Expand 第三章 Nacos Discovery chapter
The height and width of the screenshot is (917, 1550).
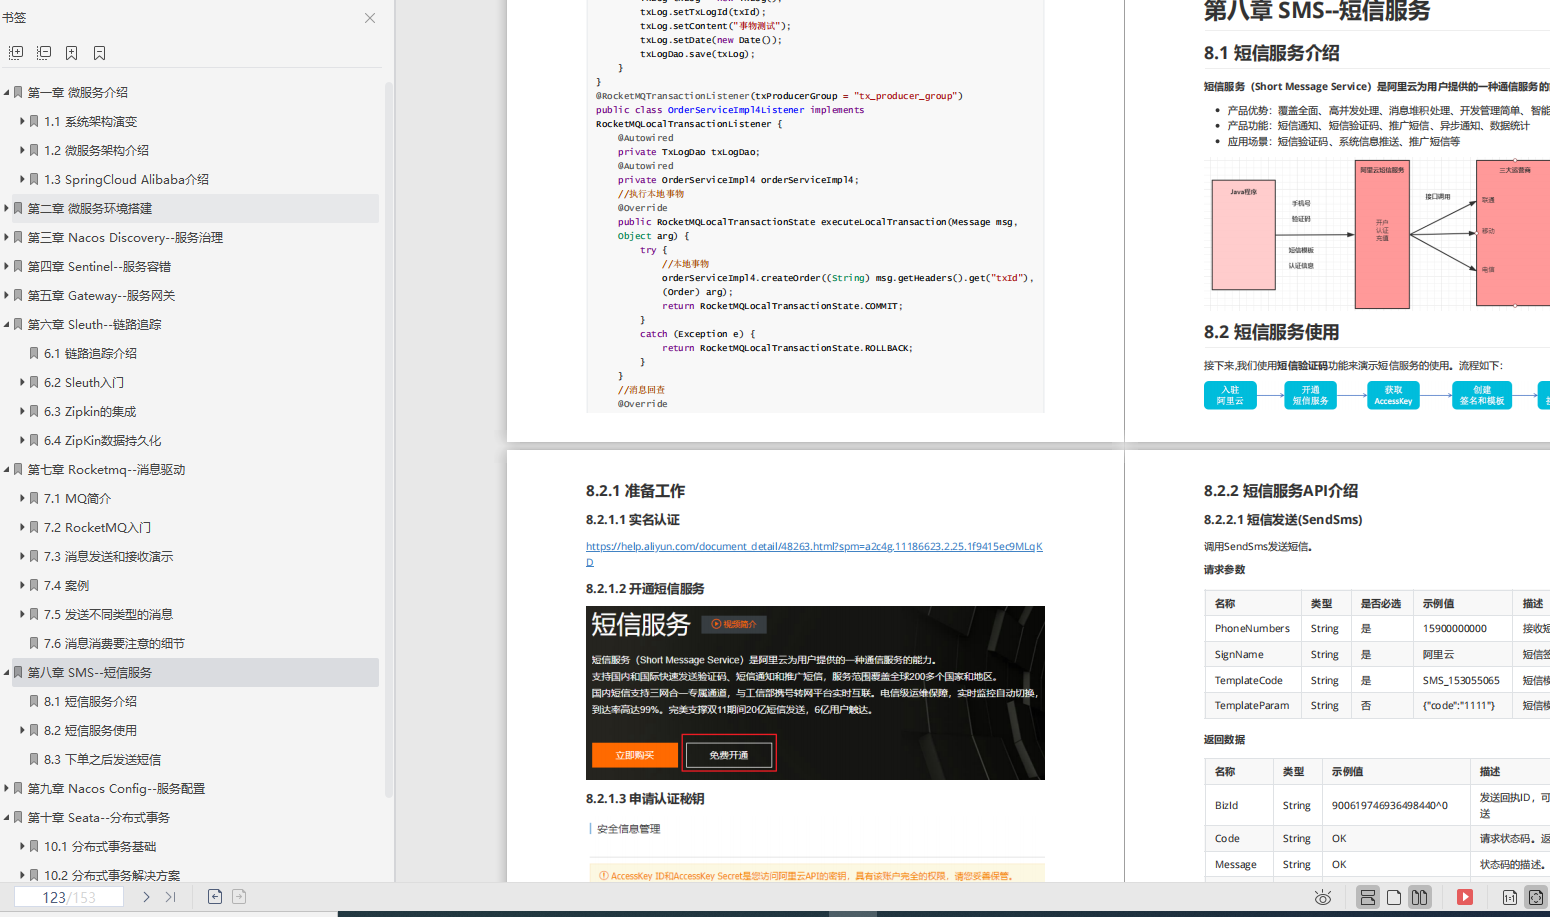[6, 237]
